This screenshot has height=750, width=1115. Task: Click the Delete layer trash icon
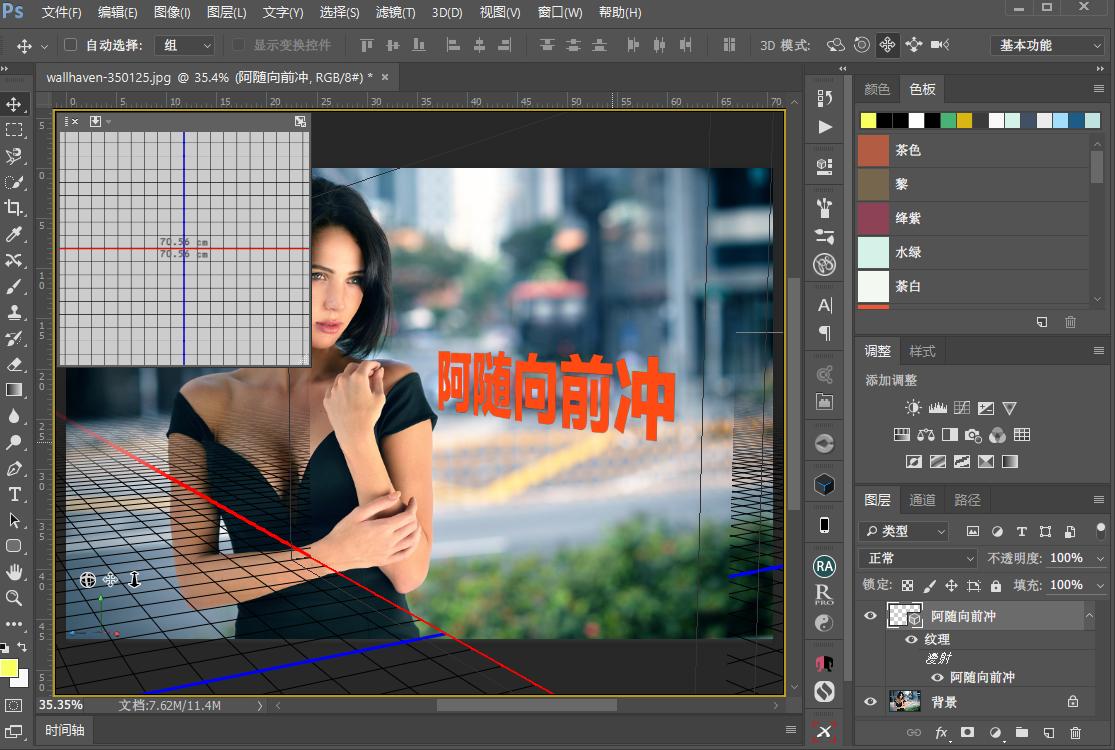[x=1075, y=732]
